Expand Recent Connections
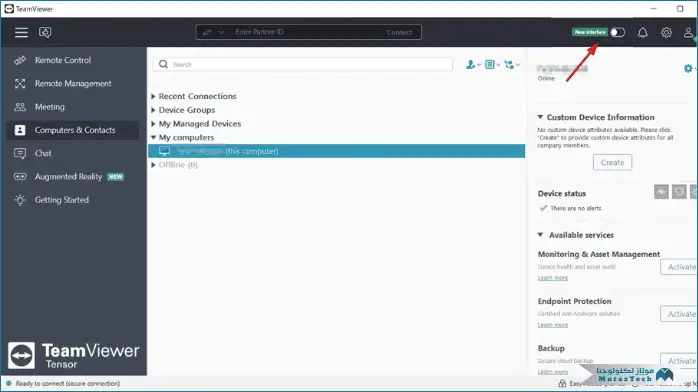 [153, 96]
